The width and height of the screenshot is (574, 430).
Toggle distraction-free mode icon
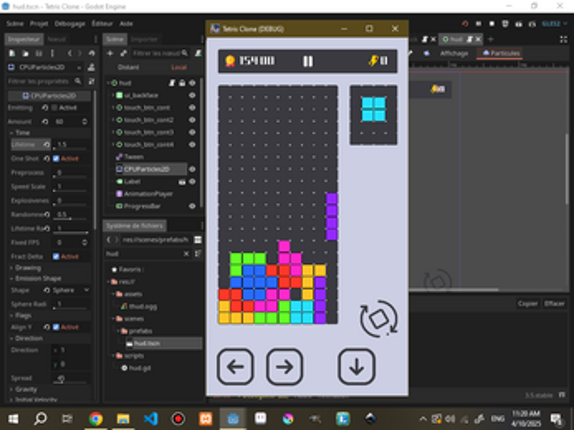point(563,40)
